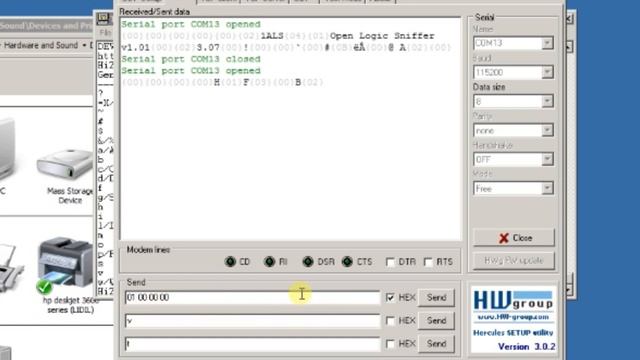Click the HWg FW update button
Image resolution: width=640 pixels, height=360 pixels.
coord(514,260)
